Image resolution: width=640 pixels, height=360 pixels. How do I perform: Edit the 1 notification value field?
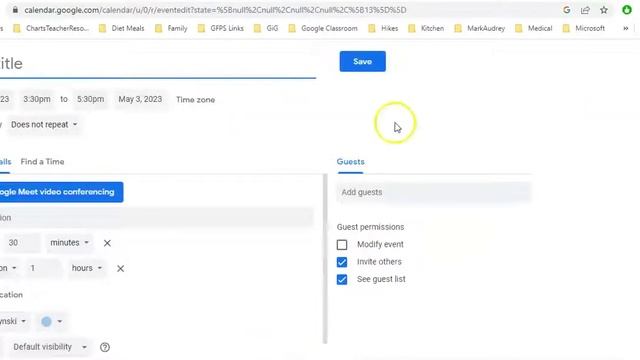point(44,268)
